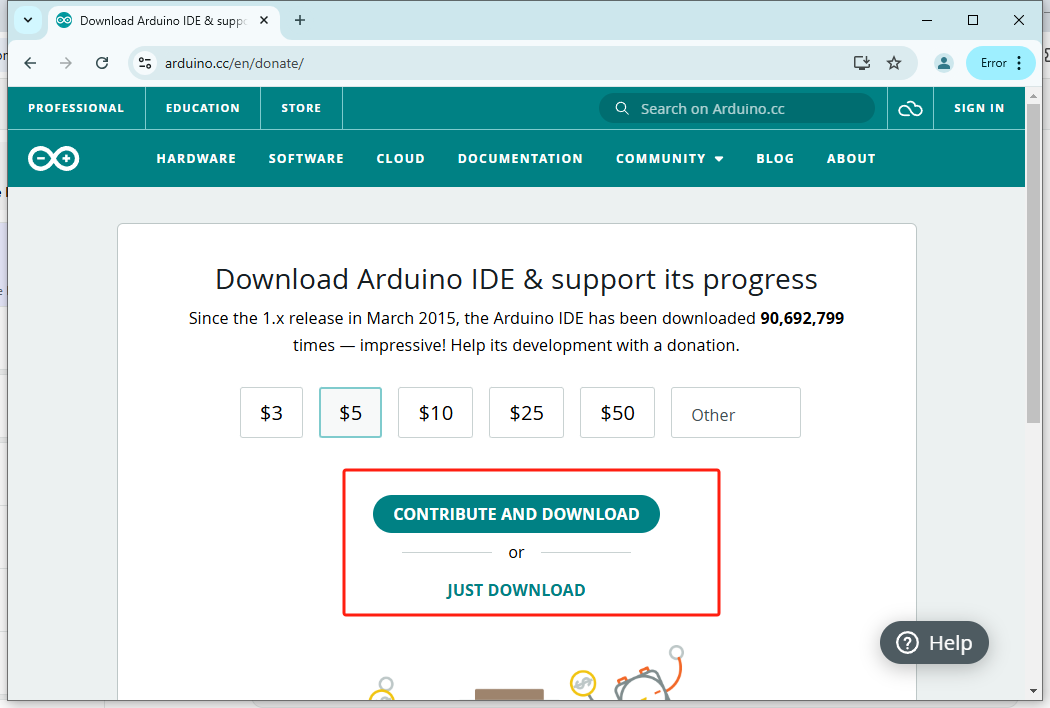Viewport: 1050px width, 708px height.
Task: Click the install app icon in address bar
Action: (x=862, y=63)
